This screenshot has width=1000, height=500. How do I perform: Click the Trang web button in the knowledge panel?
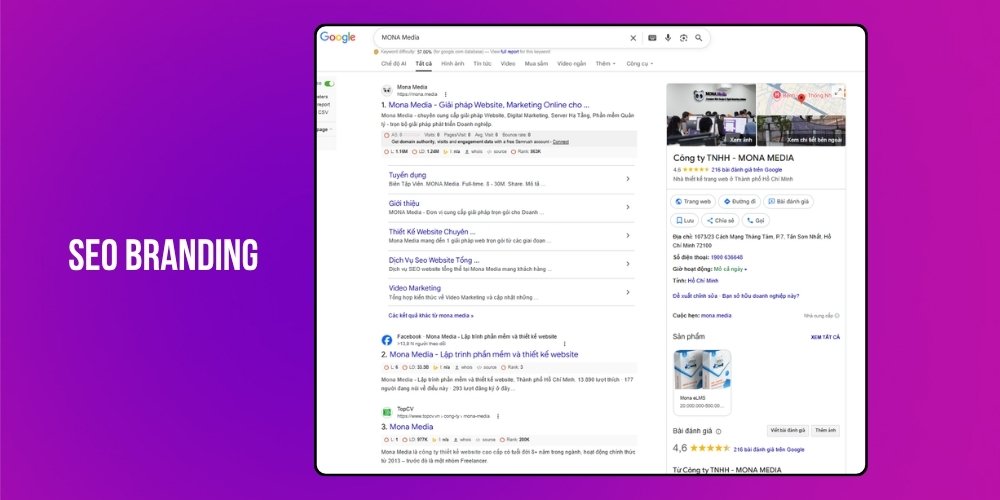pyautogui.click(x=693, y=202)
